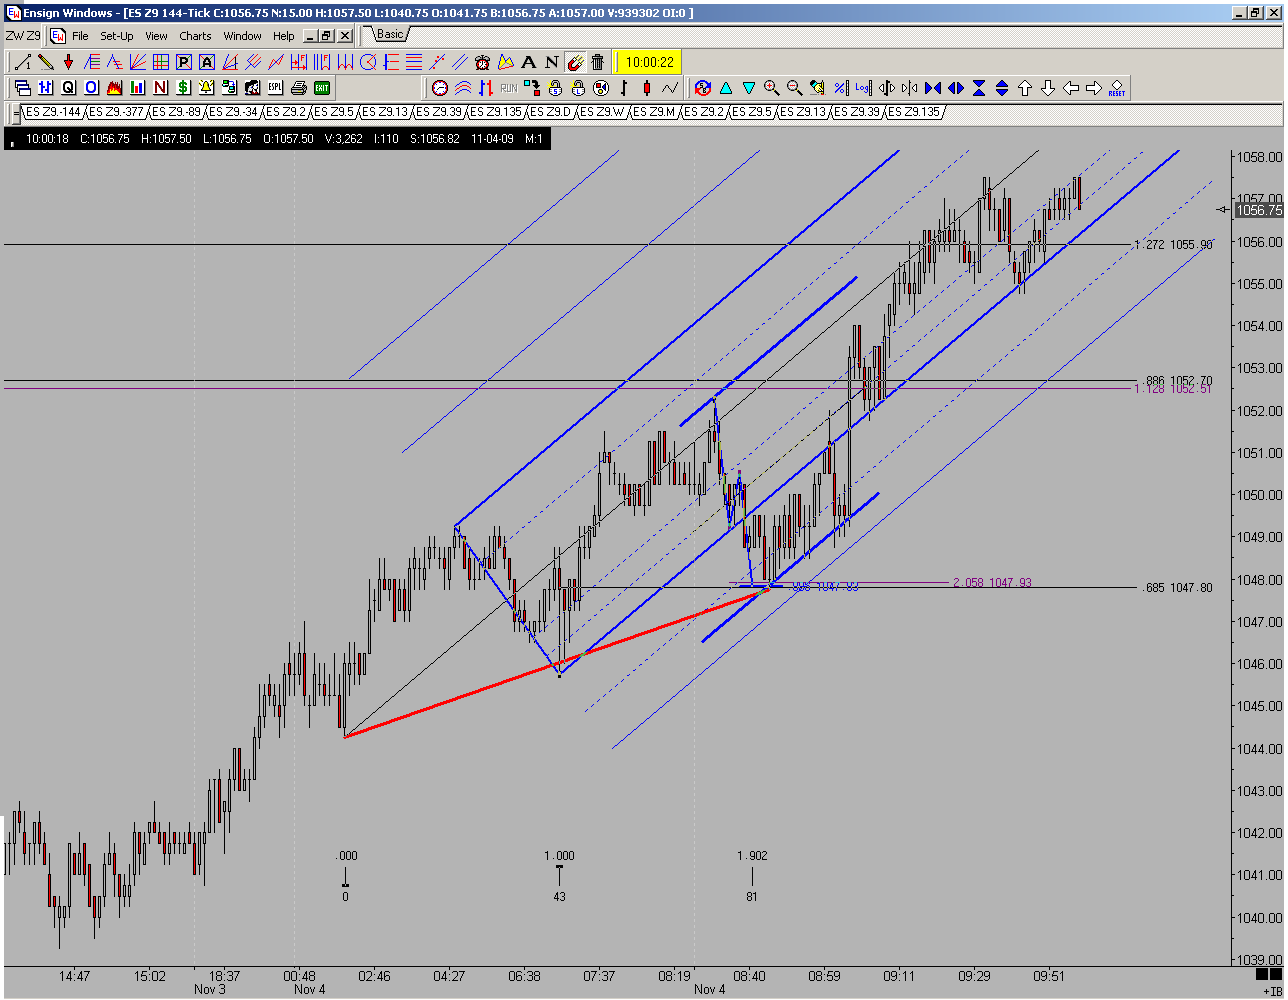The image size is (1288, 1000).
Task: Toggle the magnet snap tool
Action: 575,62
